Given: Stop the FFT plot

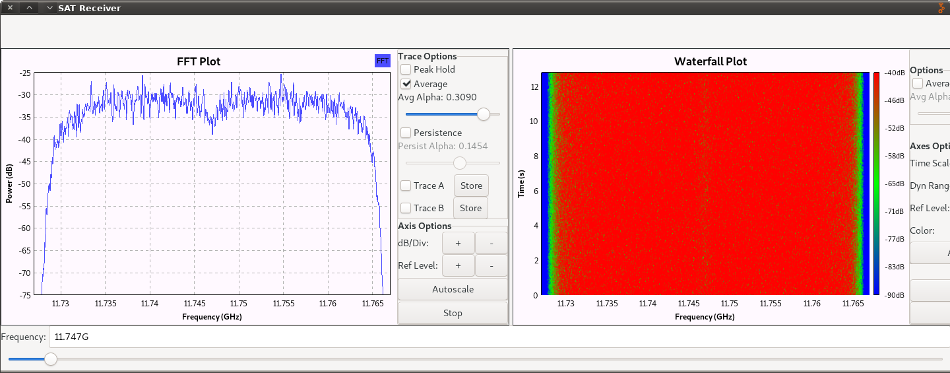Looking at the screenshot, I should click(453, 313).
